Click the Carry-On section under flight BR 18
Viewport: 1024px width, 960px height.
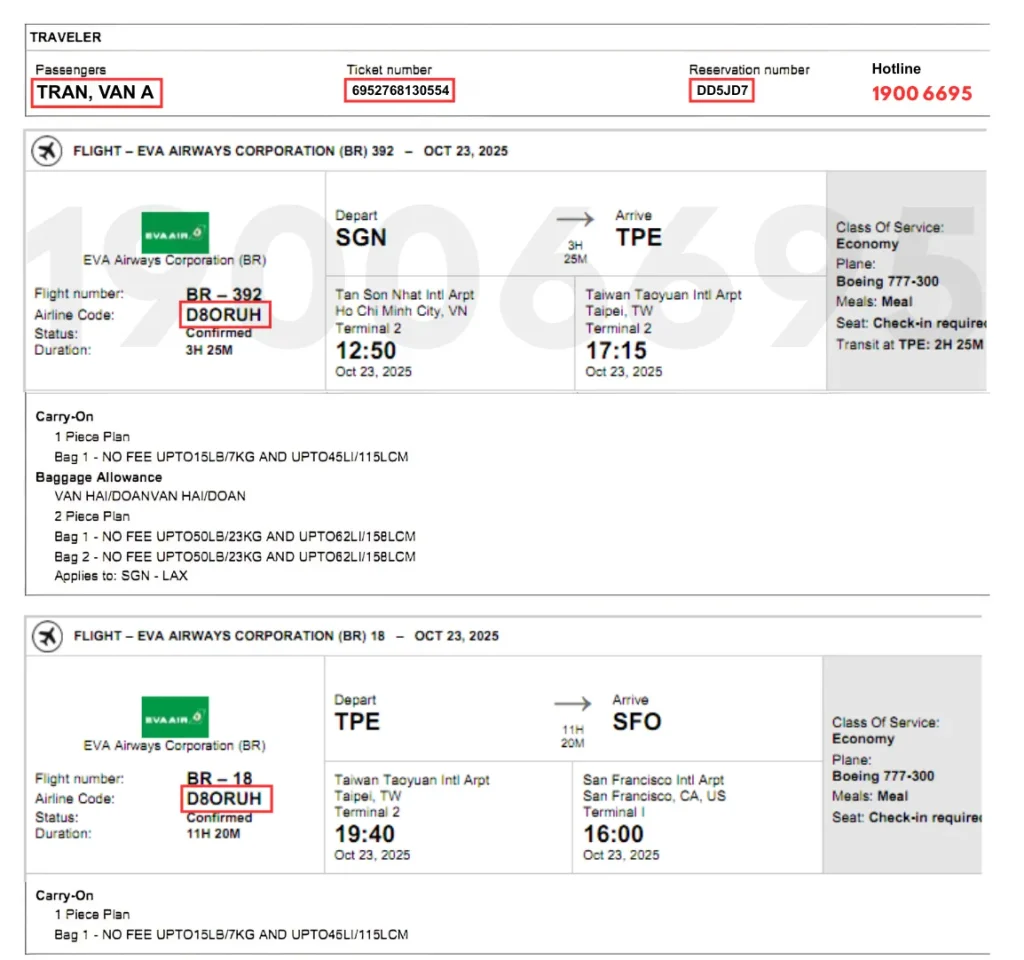[x=65, y=894]
